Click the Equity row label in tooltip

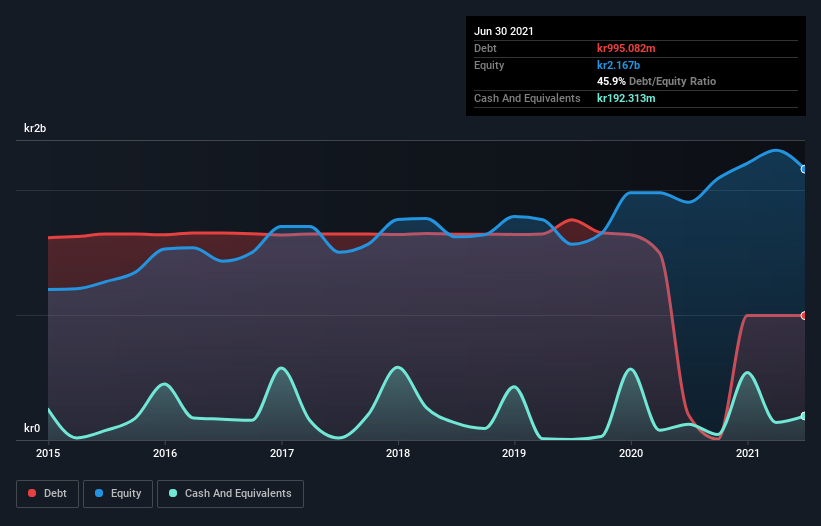[x=489, y=65]
